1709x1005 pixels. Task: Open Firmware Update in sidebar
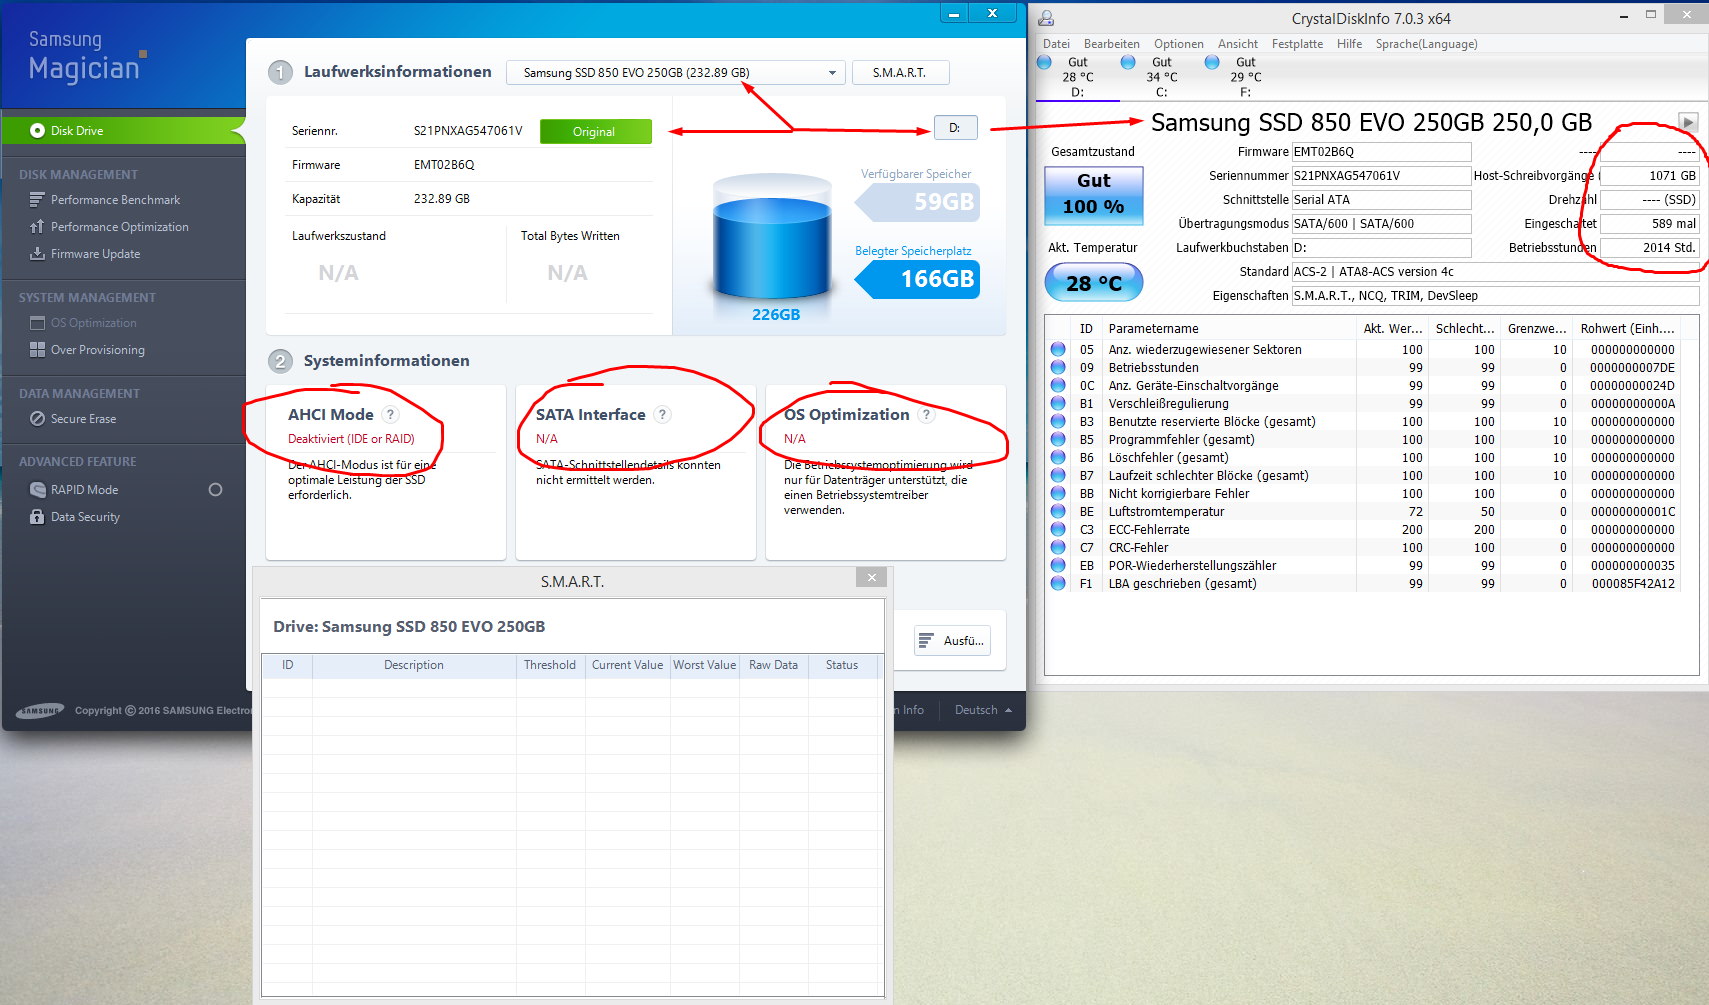click(x=95, y=254)
